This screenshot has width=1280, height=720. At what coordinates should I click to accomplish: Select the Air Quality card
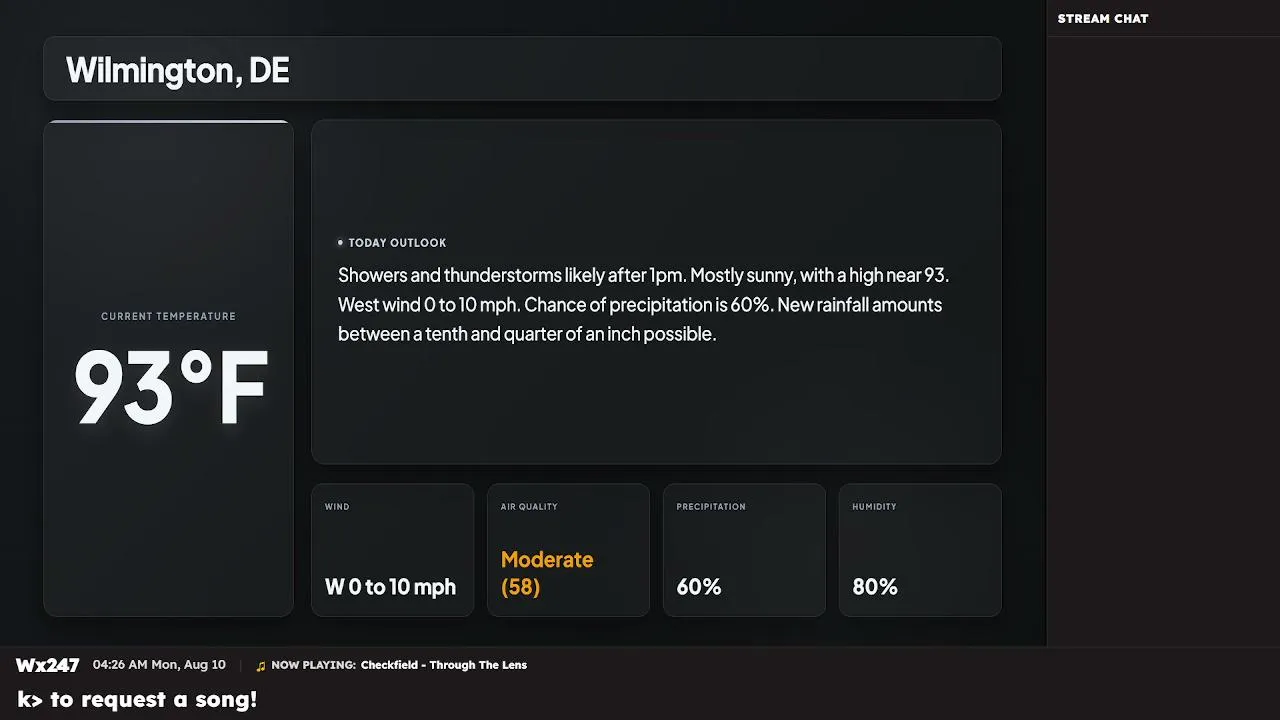pos(568,550)
